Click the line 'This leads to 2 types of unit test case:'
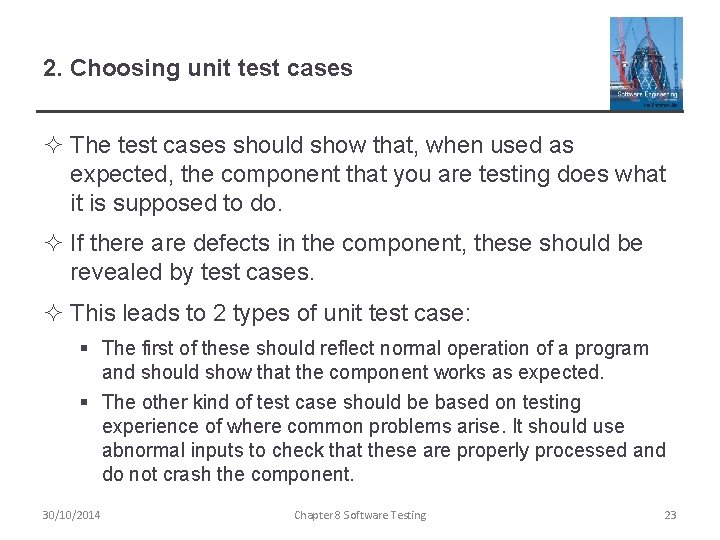 270,313
